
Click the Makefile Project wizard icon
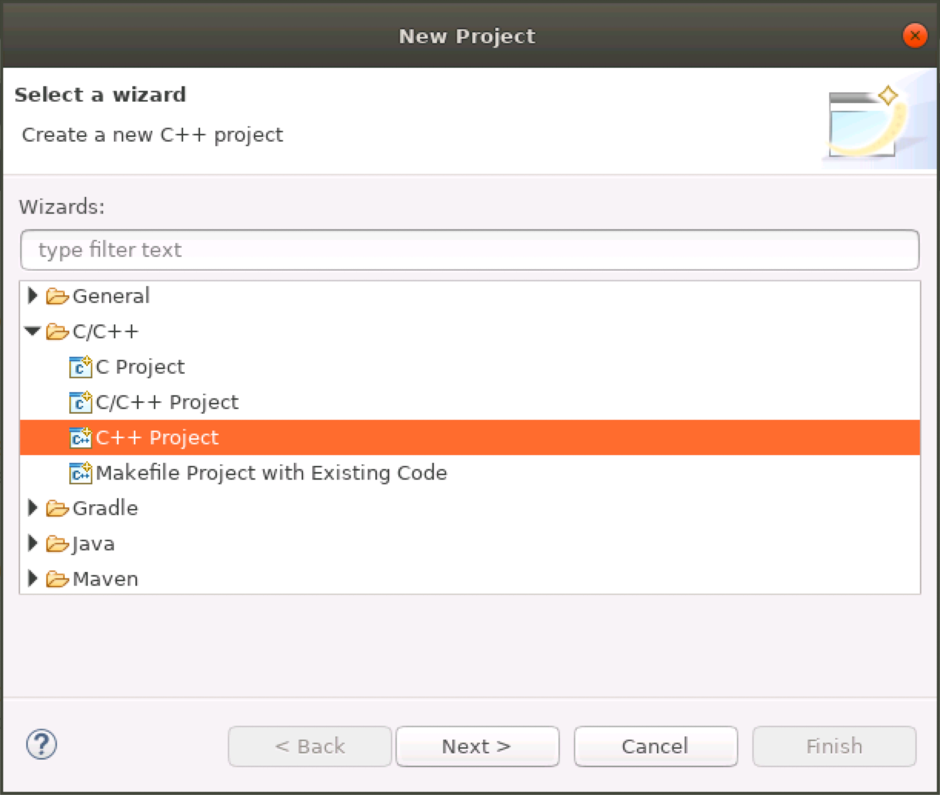80,473
